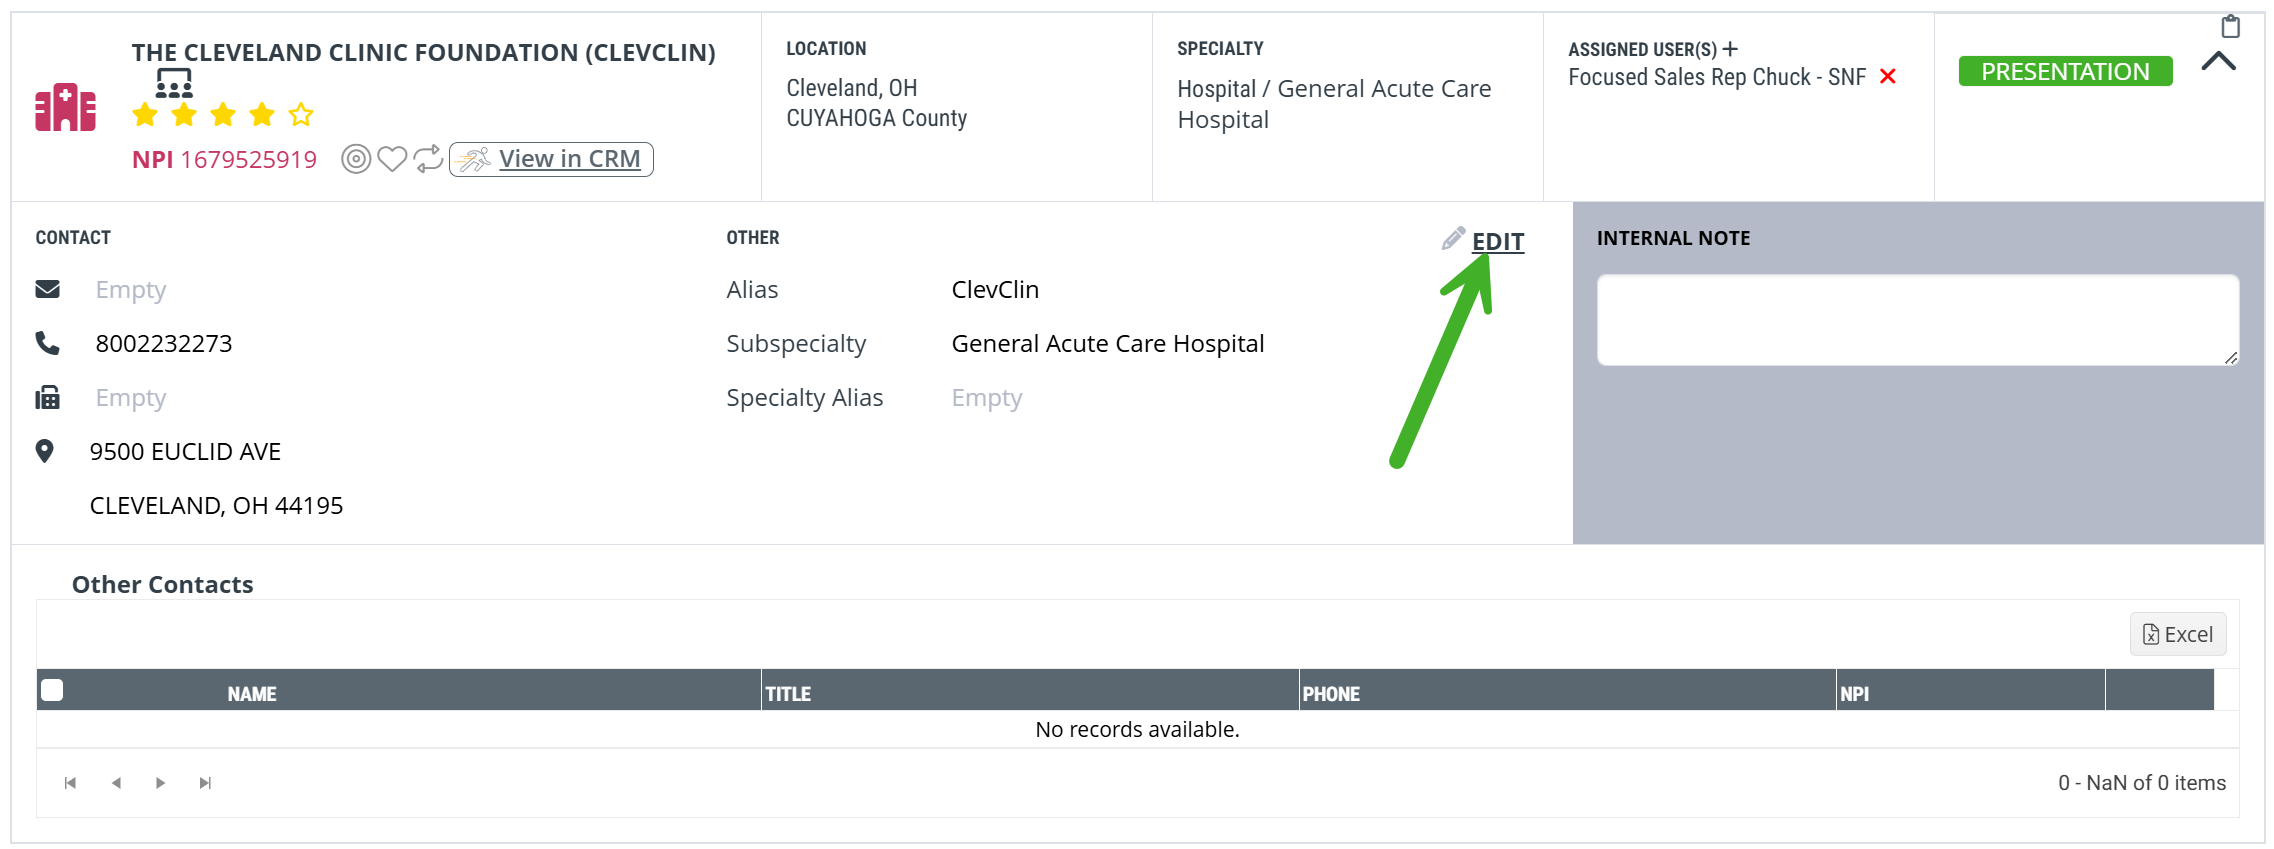
Task: Click the red hospital building icon
Action: pyautogui.click(x=66, y=107)
